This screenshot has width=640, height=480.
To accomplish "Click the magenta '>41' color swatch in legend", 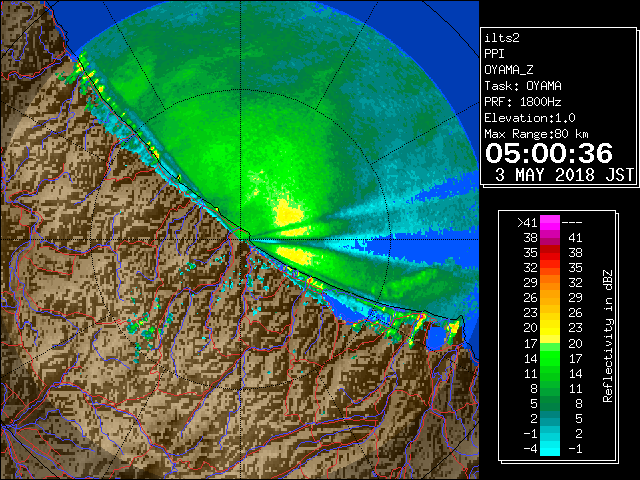I will click(x=550, y=222).
